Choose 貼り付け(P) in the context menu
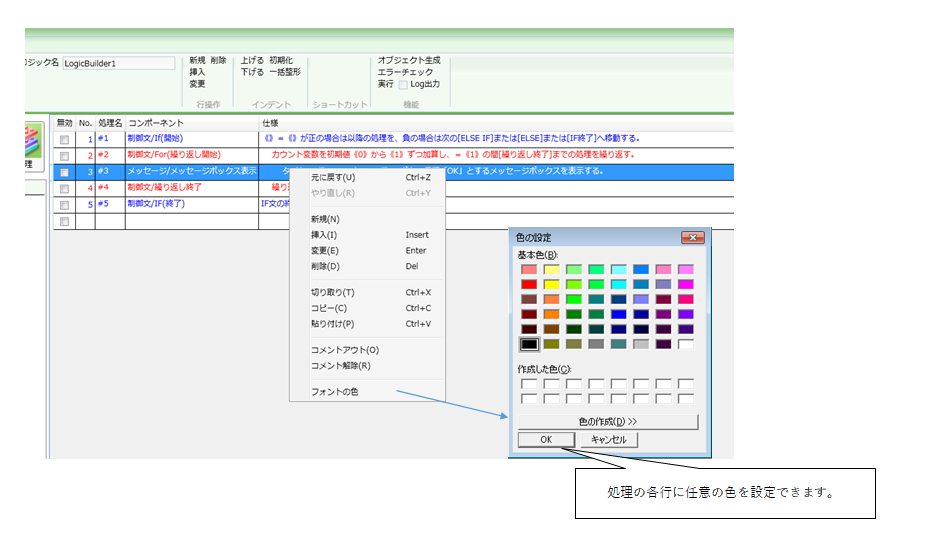Image resolution: width=934 pixels, height=559 pixels. click(x=368, y=324)
